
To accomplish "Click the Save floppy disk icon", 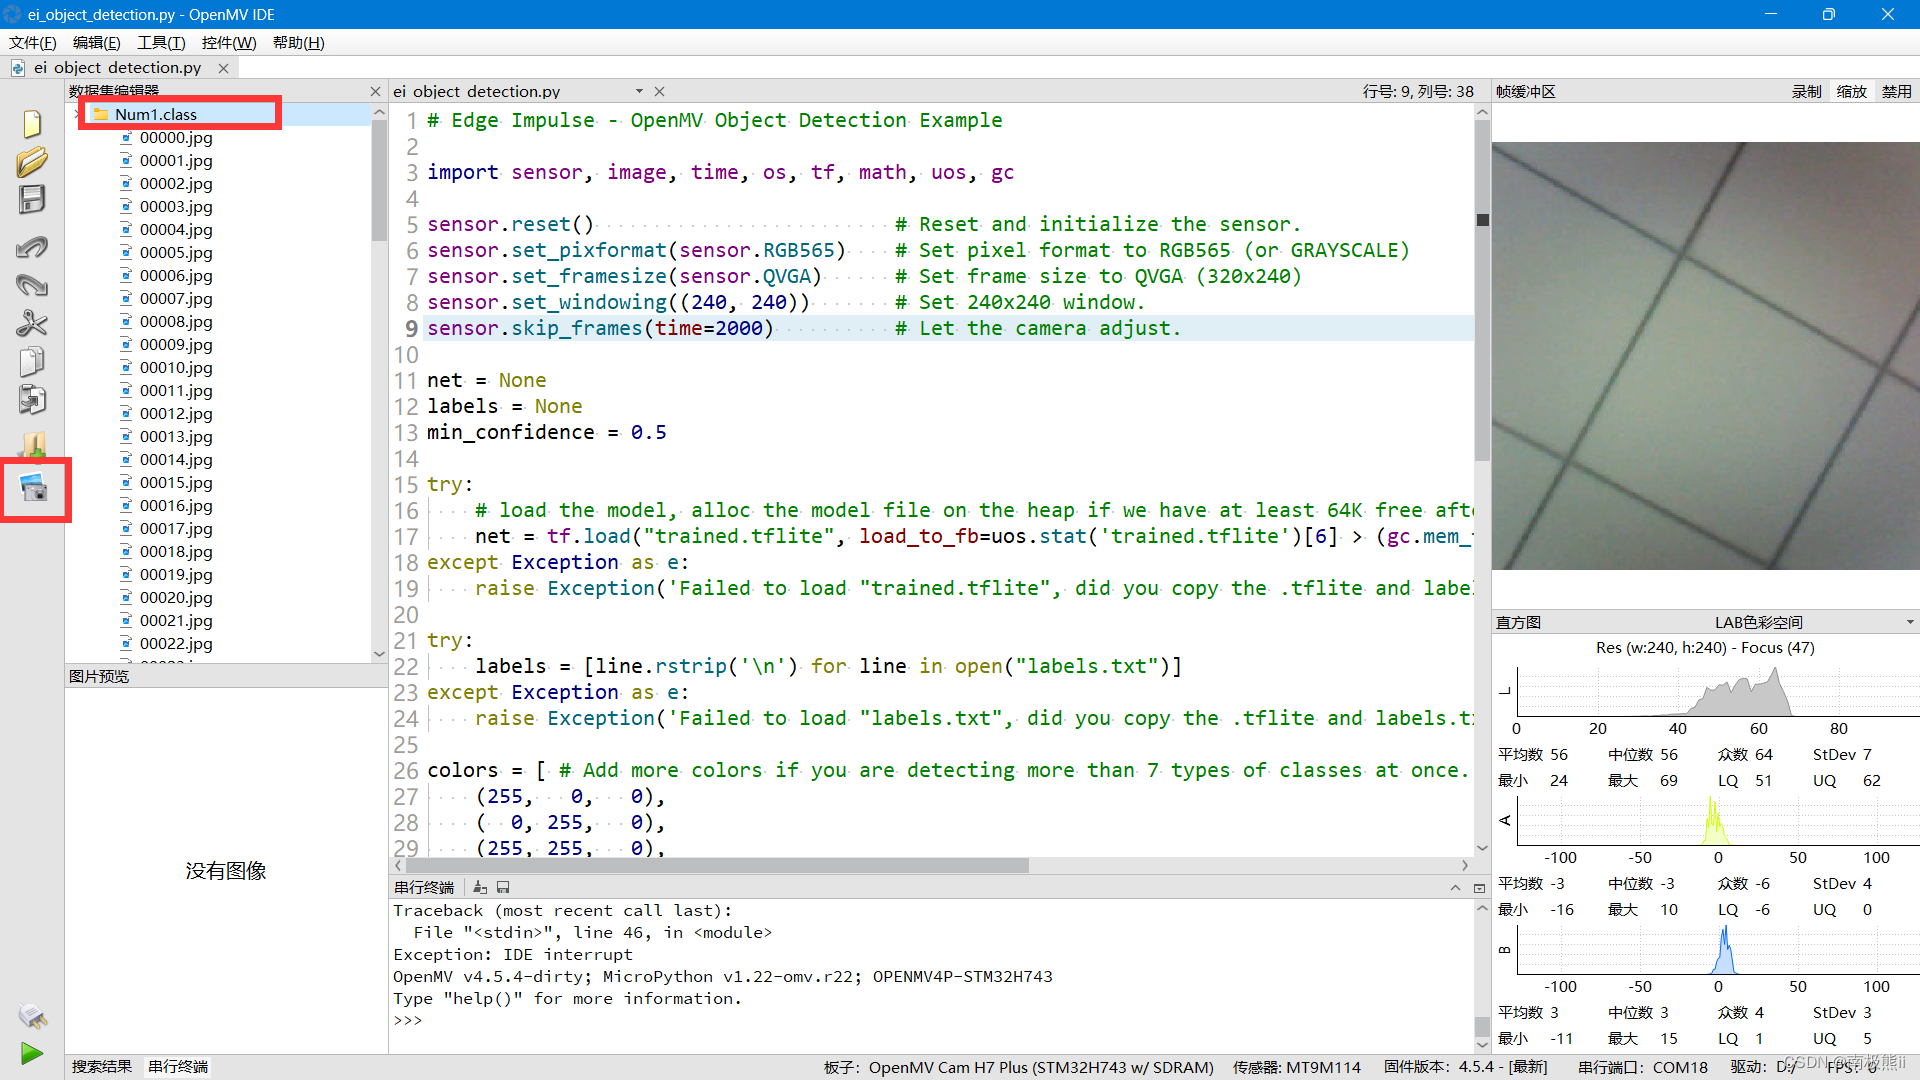I will [x=32, y=200].
